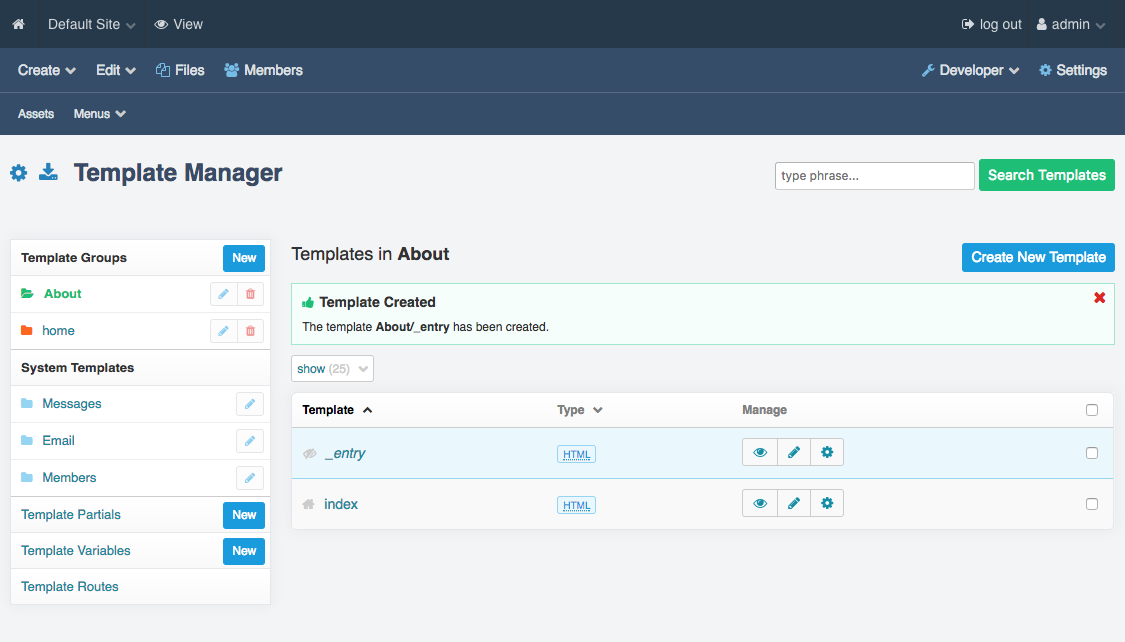Open Email system templates
This screenshot has height=642, width=1125.
tap(58, 440)
